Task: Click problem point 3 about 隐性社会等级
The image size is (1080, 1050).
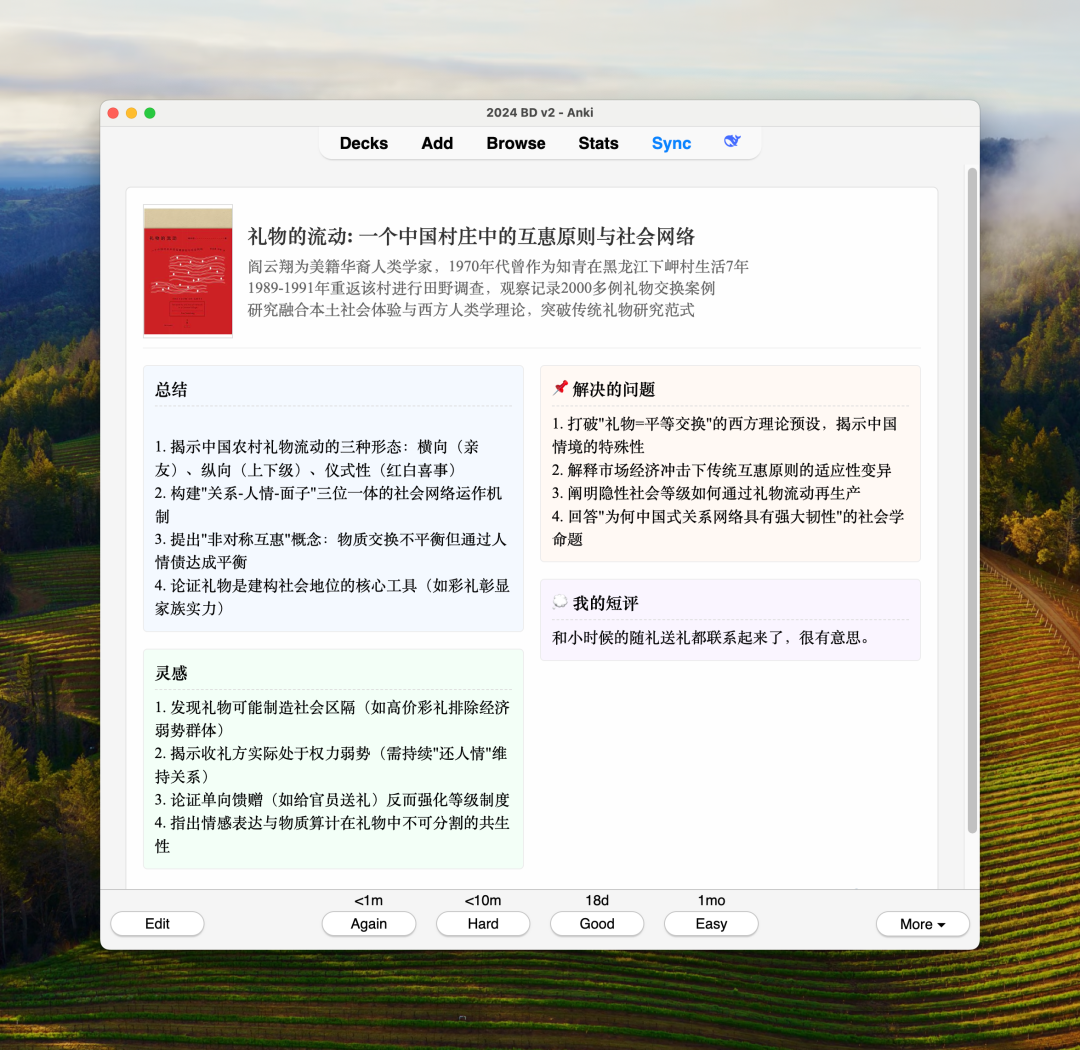Action: click(707, 493)
